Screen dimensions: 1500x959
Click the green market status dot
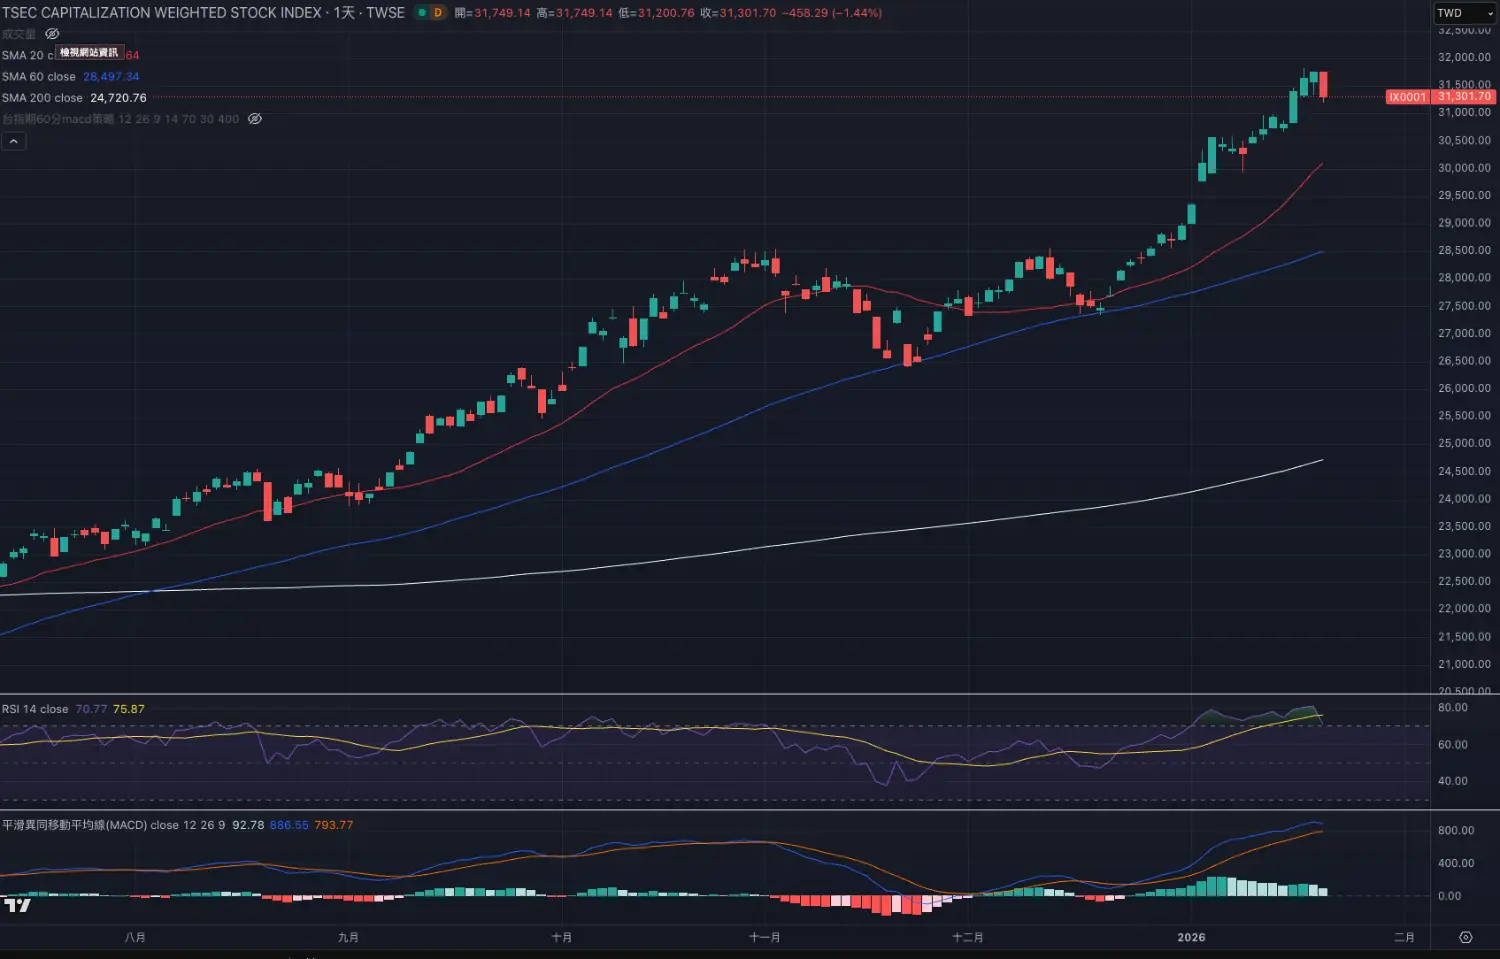point(422,13)
